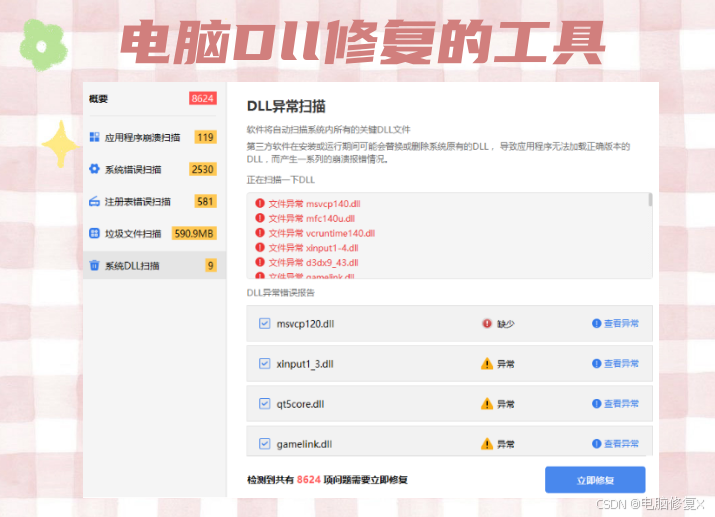Click error icon next to d3dx9_43.dll
Image resolution: width=715 pixels, height=517 pixels.
pos(260,262)
